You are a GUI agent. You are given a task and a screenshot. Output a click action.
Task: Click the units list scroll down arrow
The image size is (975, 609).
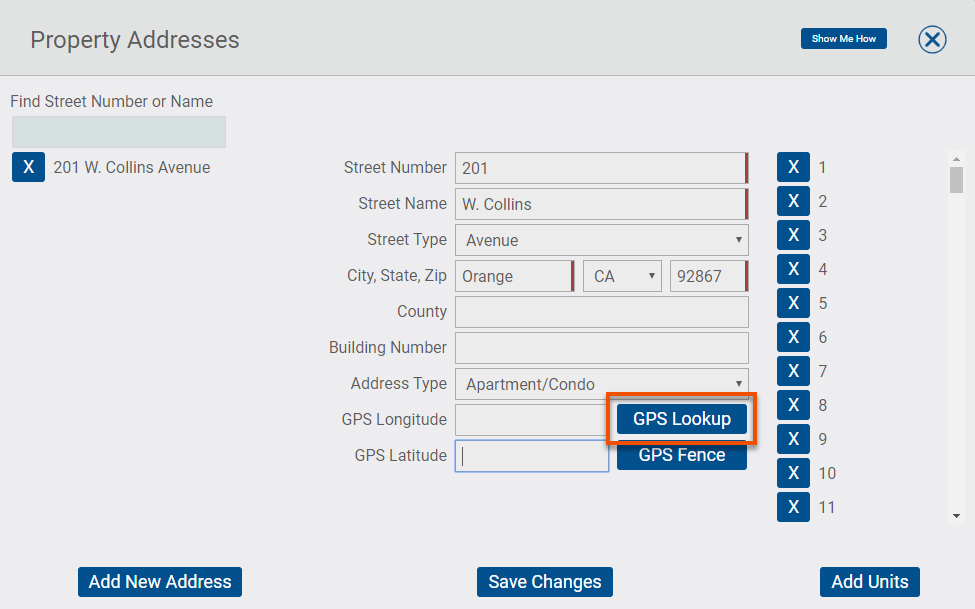(956, 516)
